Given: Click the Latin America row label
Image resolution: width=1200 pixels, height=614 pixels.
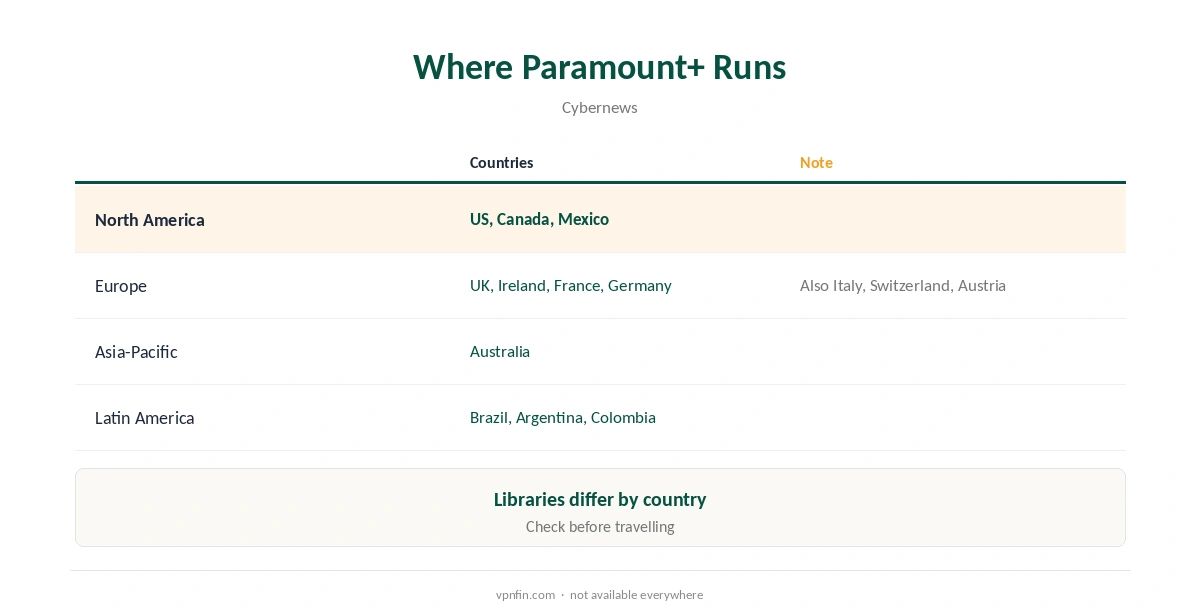Looking at the screenshot, I should point(145,418).
